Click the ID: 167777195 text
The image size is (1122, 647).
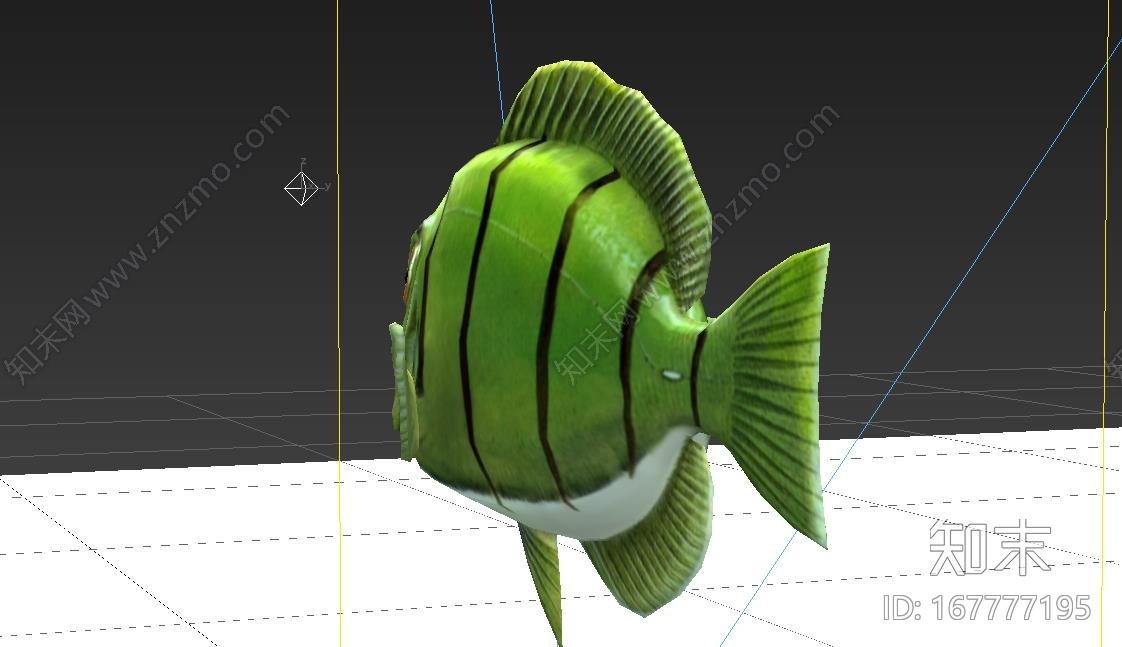tap(986, 607)
